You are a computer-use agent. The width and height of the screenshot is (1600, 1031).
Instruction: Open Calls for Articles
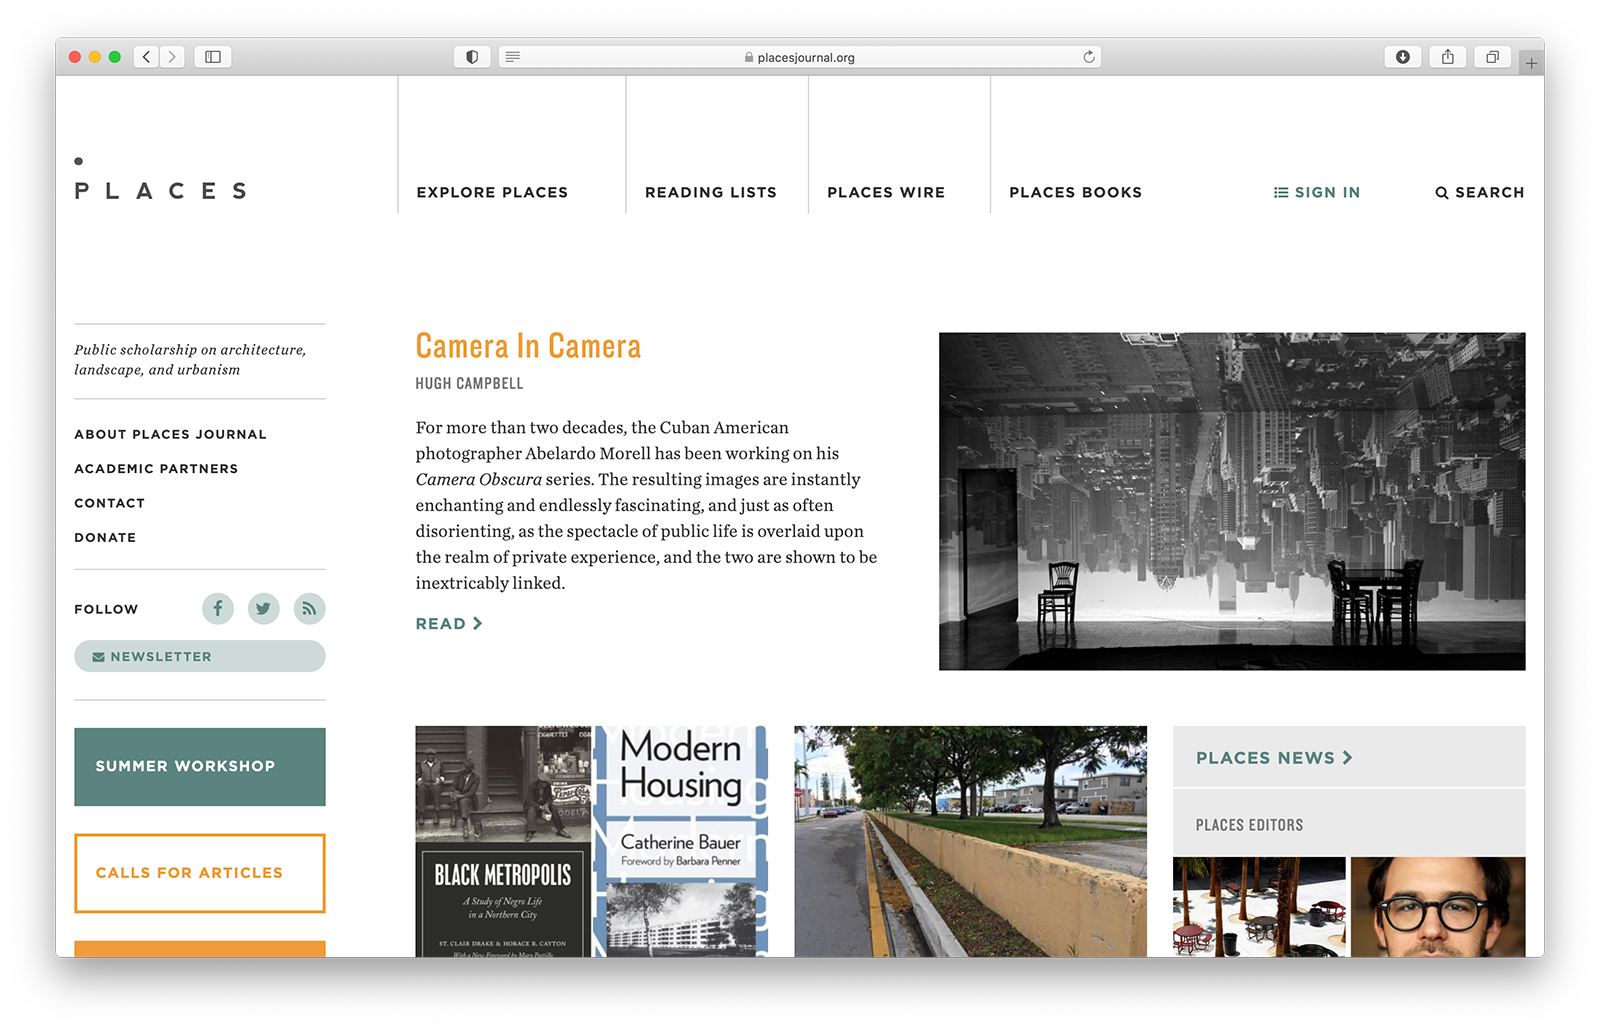coord(200,873)
